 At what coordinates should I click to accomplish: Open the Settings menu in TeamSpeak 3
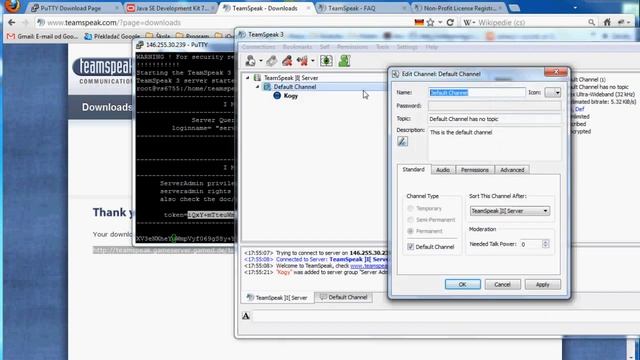407,47
